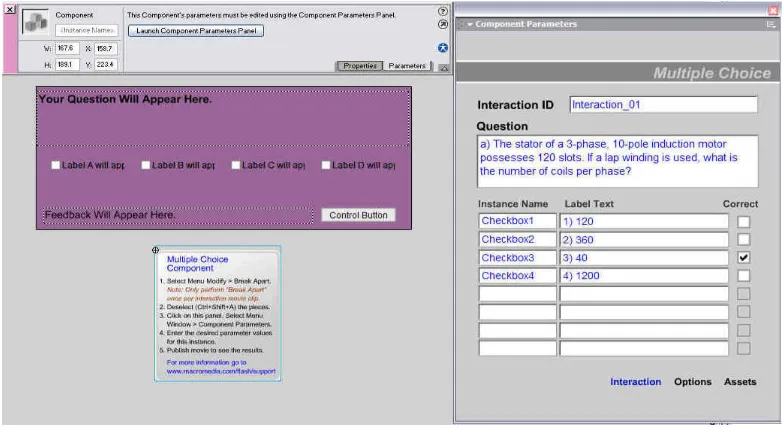The image size is (782, 430).
Task: Mark Checkbox1 answer 120 as correct
Action: [x=744, y=221]
